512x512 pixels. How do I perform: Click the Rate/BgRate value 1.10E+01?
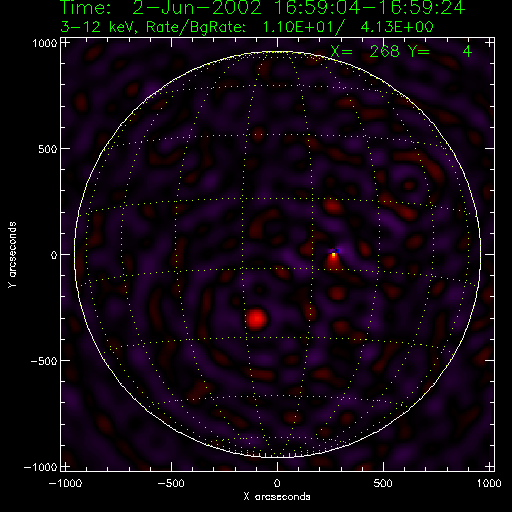tap(298, 27)
